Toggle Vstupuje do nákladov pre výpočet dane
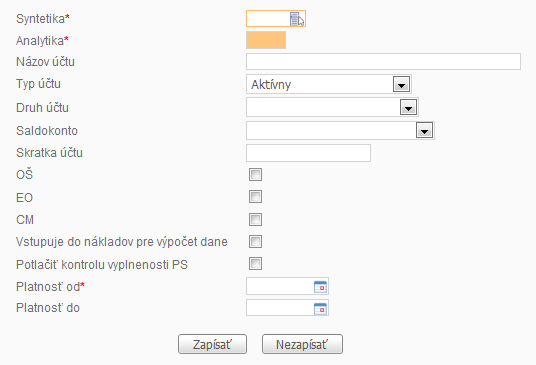Viewport: 536px width, 365px height. click(x=255, y=241)
